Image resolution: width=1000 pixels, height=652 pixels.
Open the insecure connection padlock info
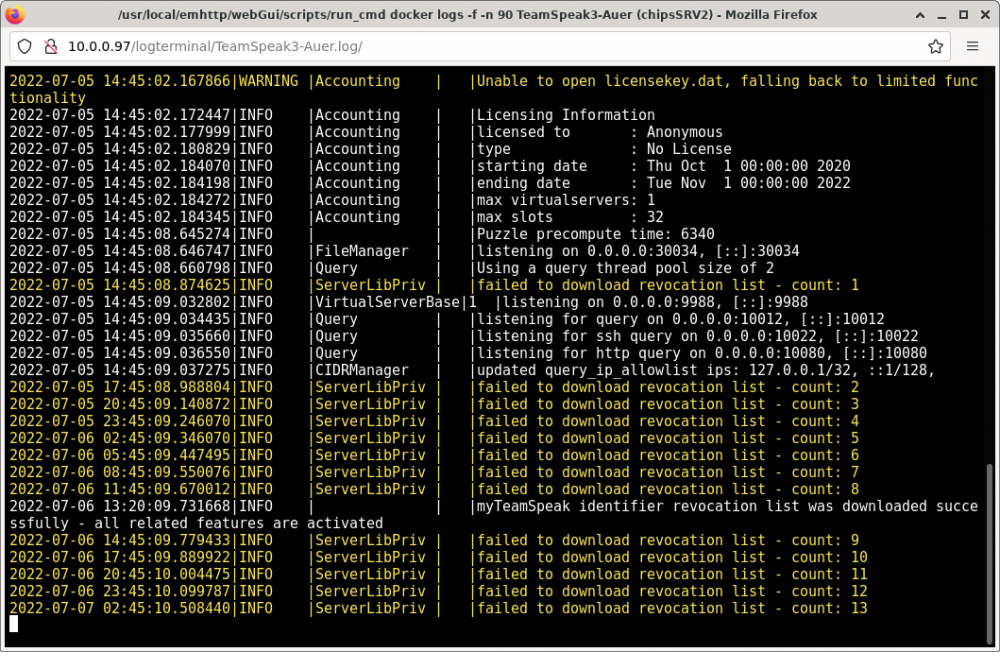pyautogui.click(x=50, y=47)
